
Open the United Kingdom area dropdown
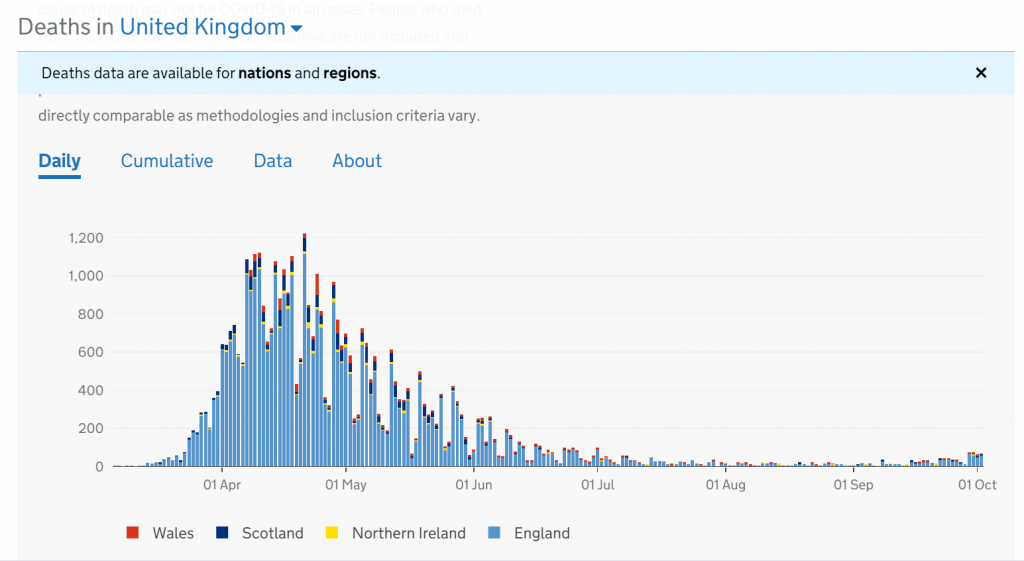pos(202,27)
